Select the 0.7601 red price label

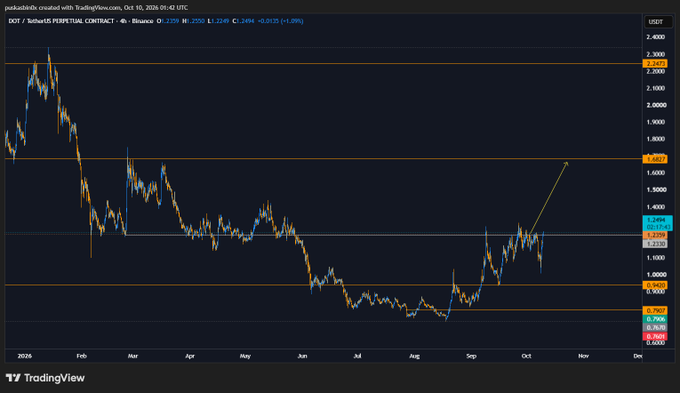655,336
